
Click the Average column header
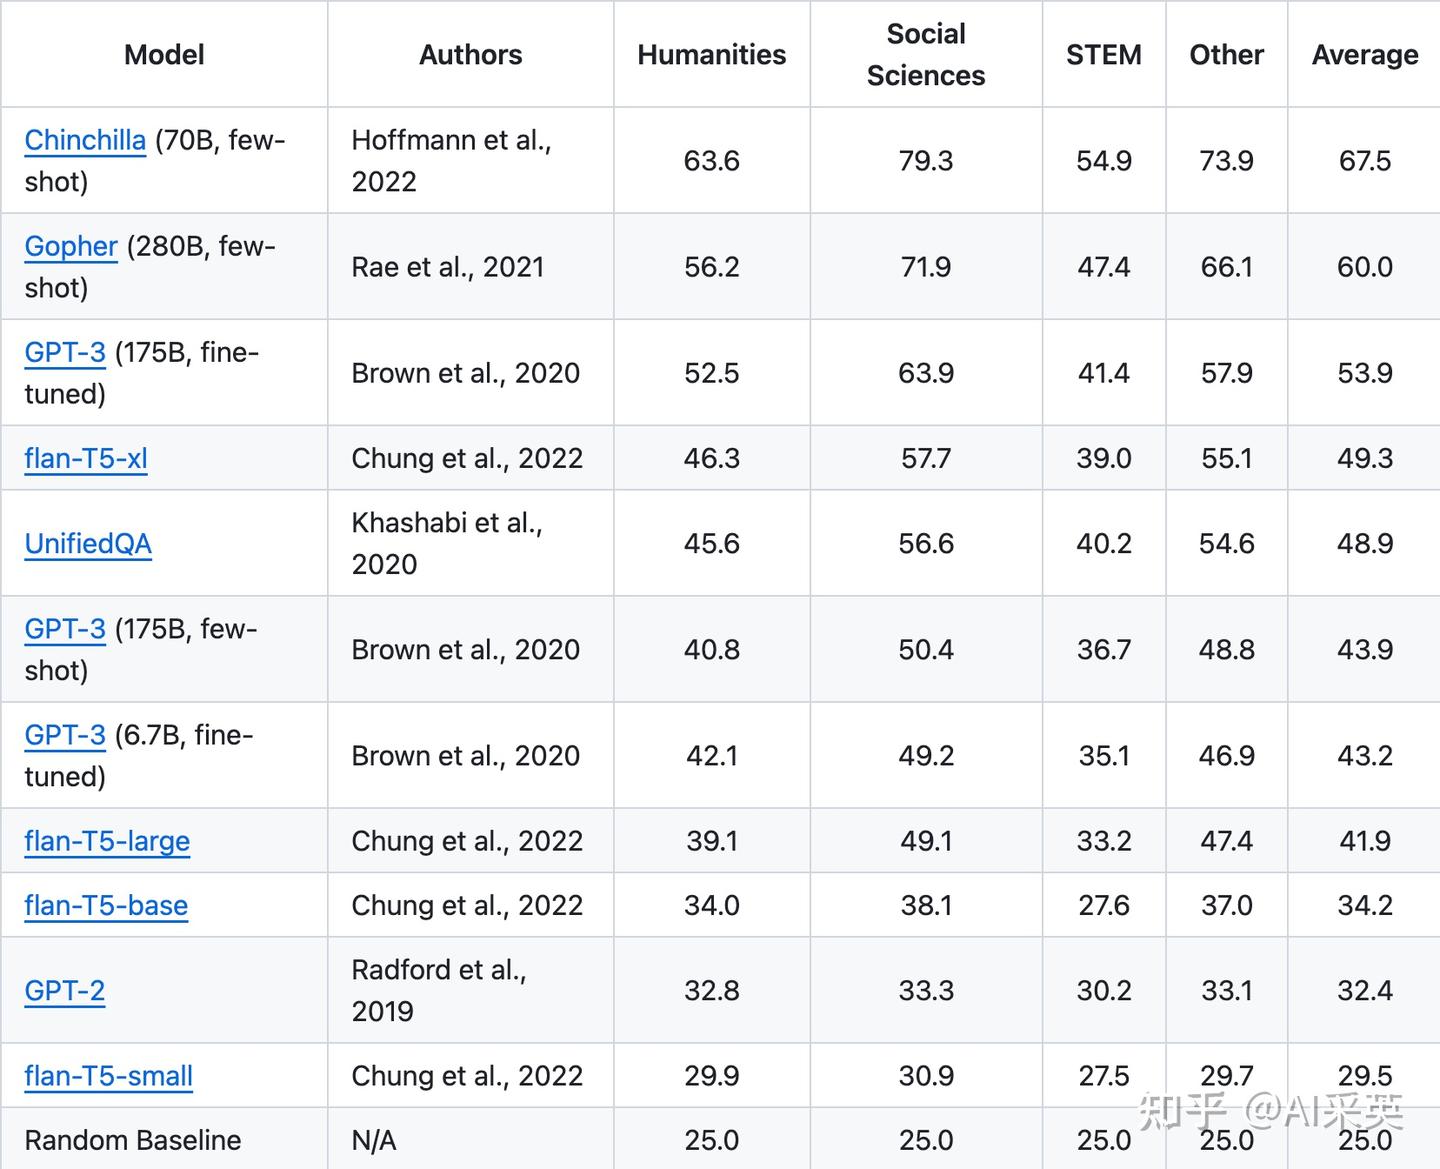pyautogui.click(x=1364, y=55)
